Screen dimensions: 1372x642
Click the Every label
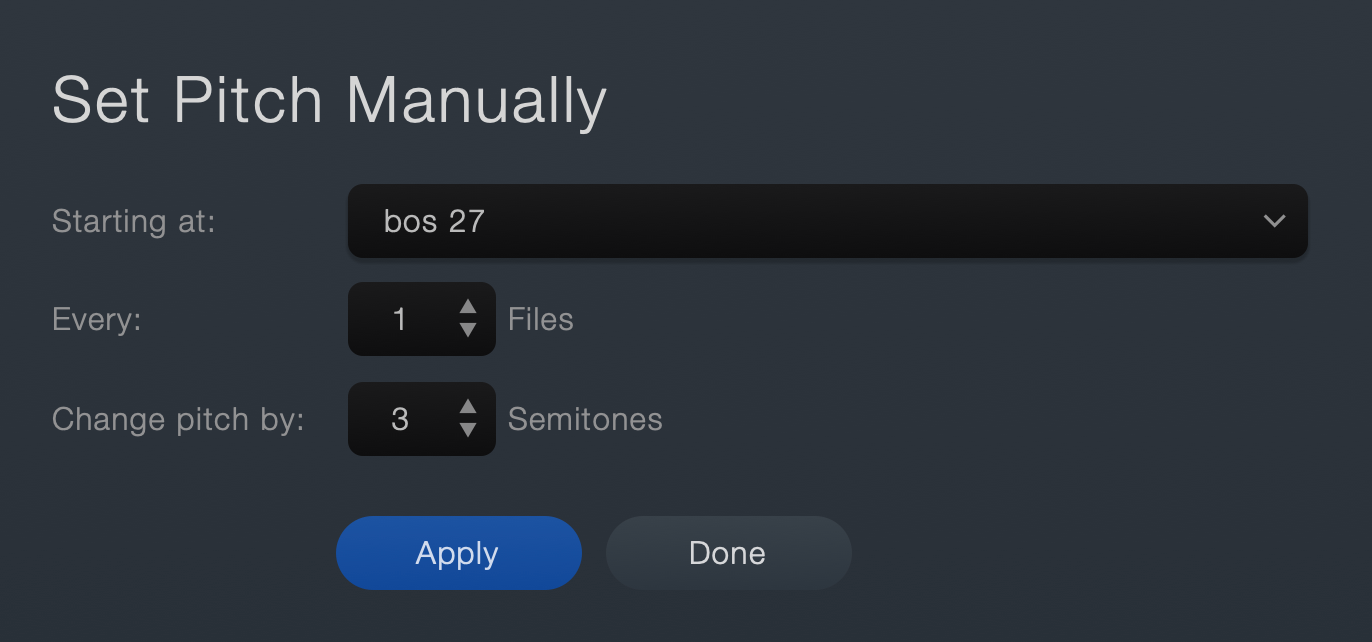click(x=97, y=320)
